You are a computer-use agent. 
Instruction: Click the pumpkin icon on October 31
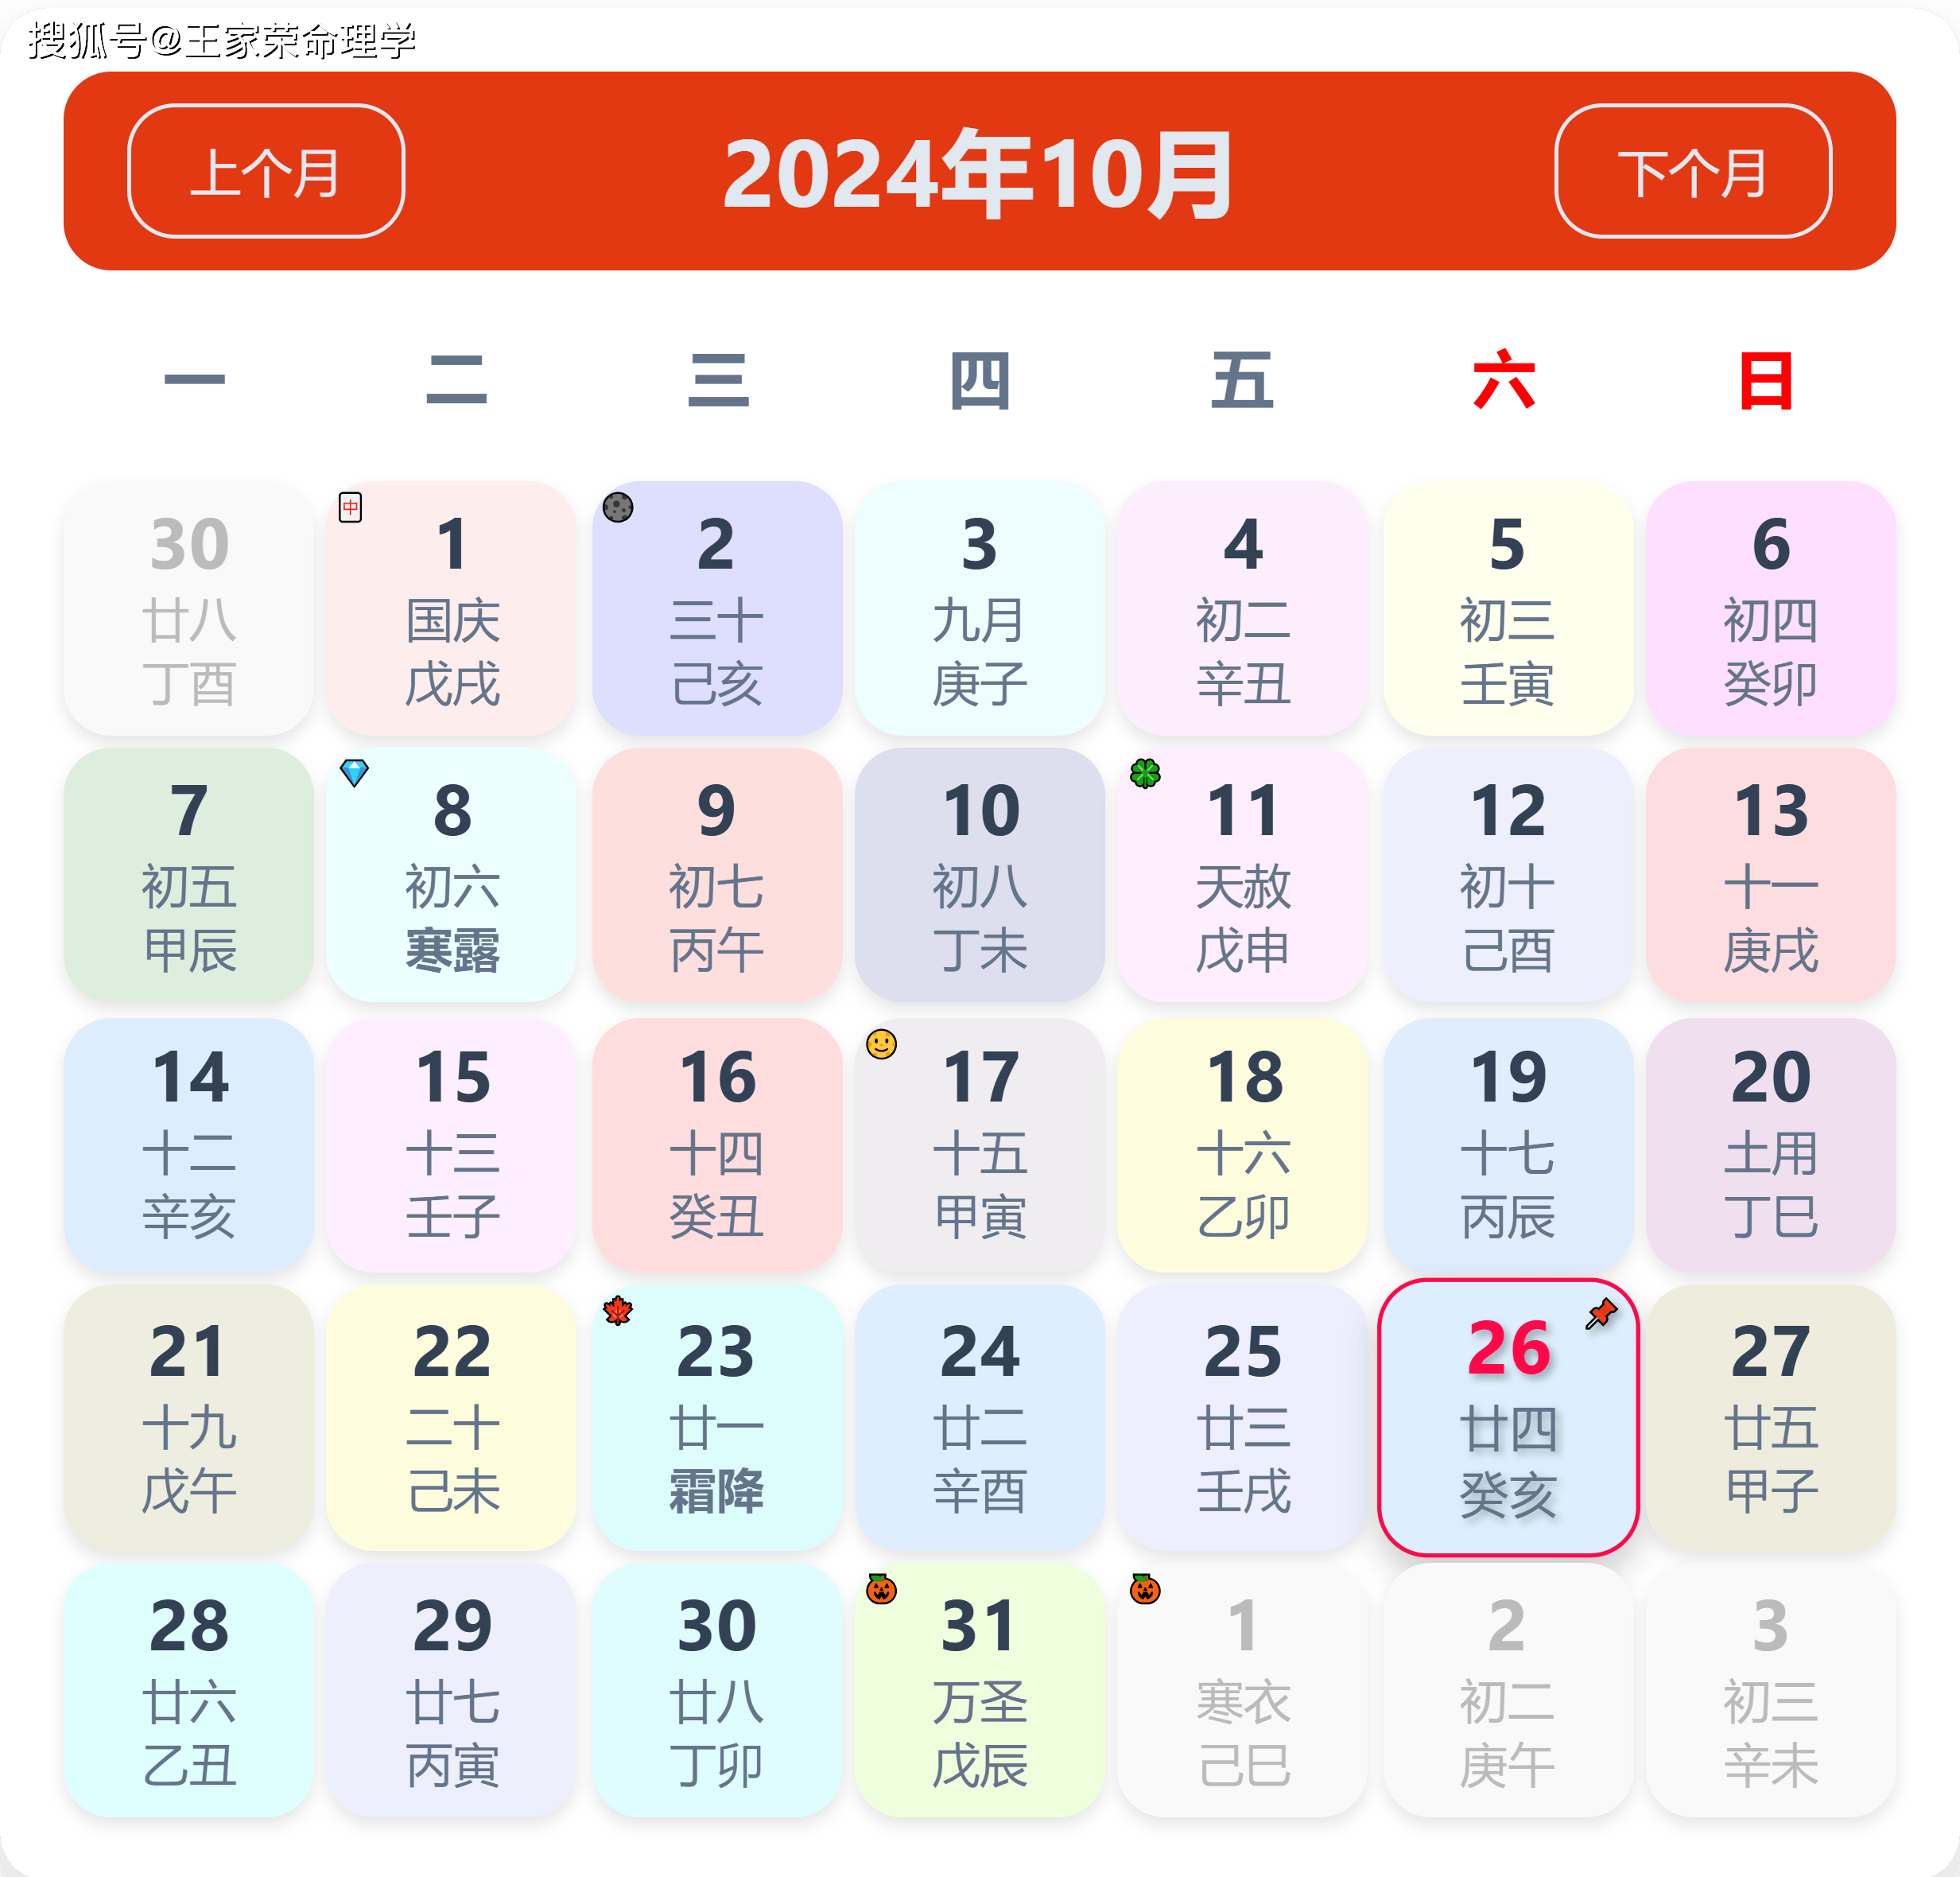pos(881,1588)
